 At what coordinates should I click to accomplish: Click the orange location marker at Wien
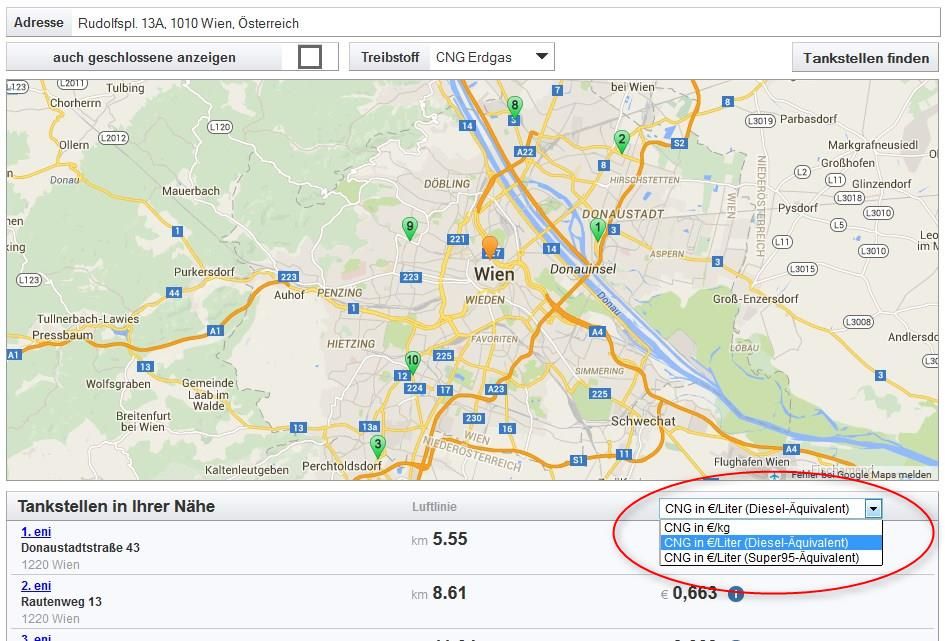pyautogui.click(x=490, y=248)
